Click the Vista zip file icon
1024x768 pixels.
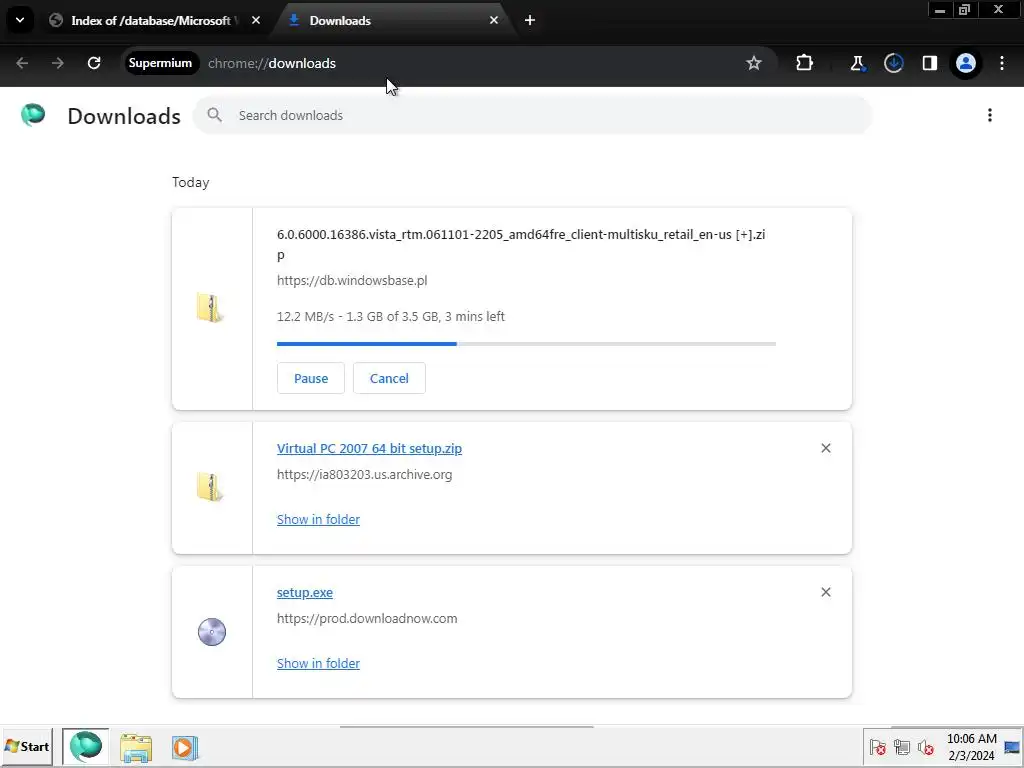(x=210, y=308)
